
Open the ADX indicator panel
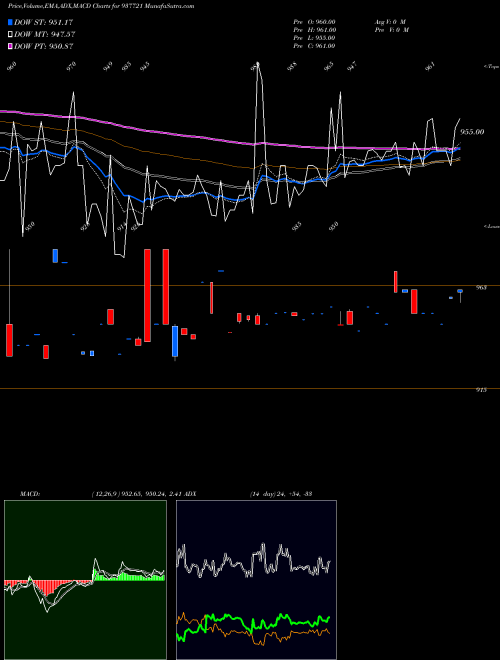pos(256,580)
